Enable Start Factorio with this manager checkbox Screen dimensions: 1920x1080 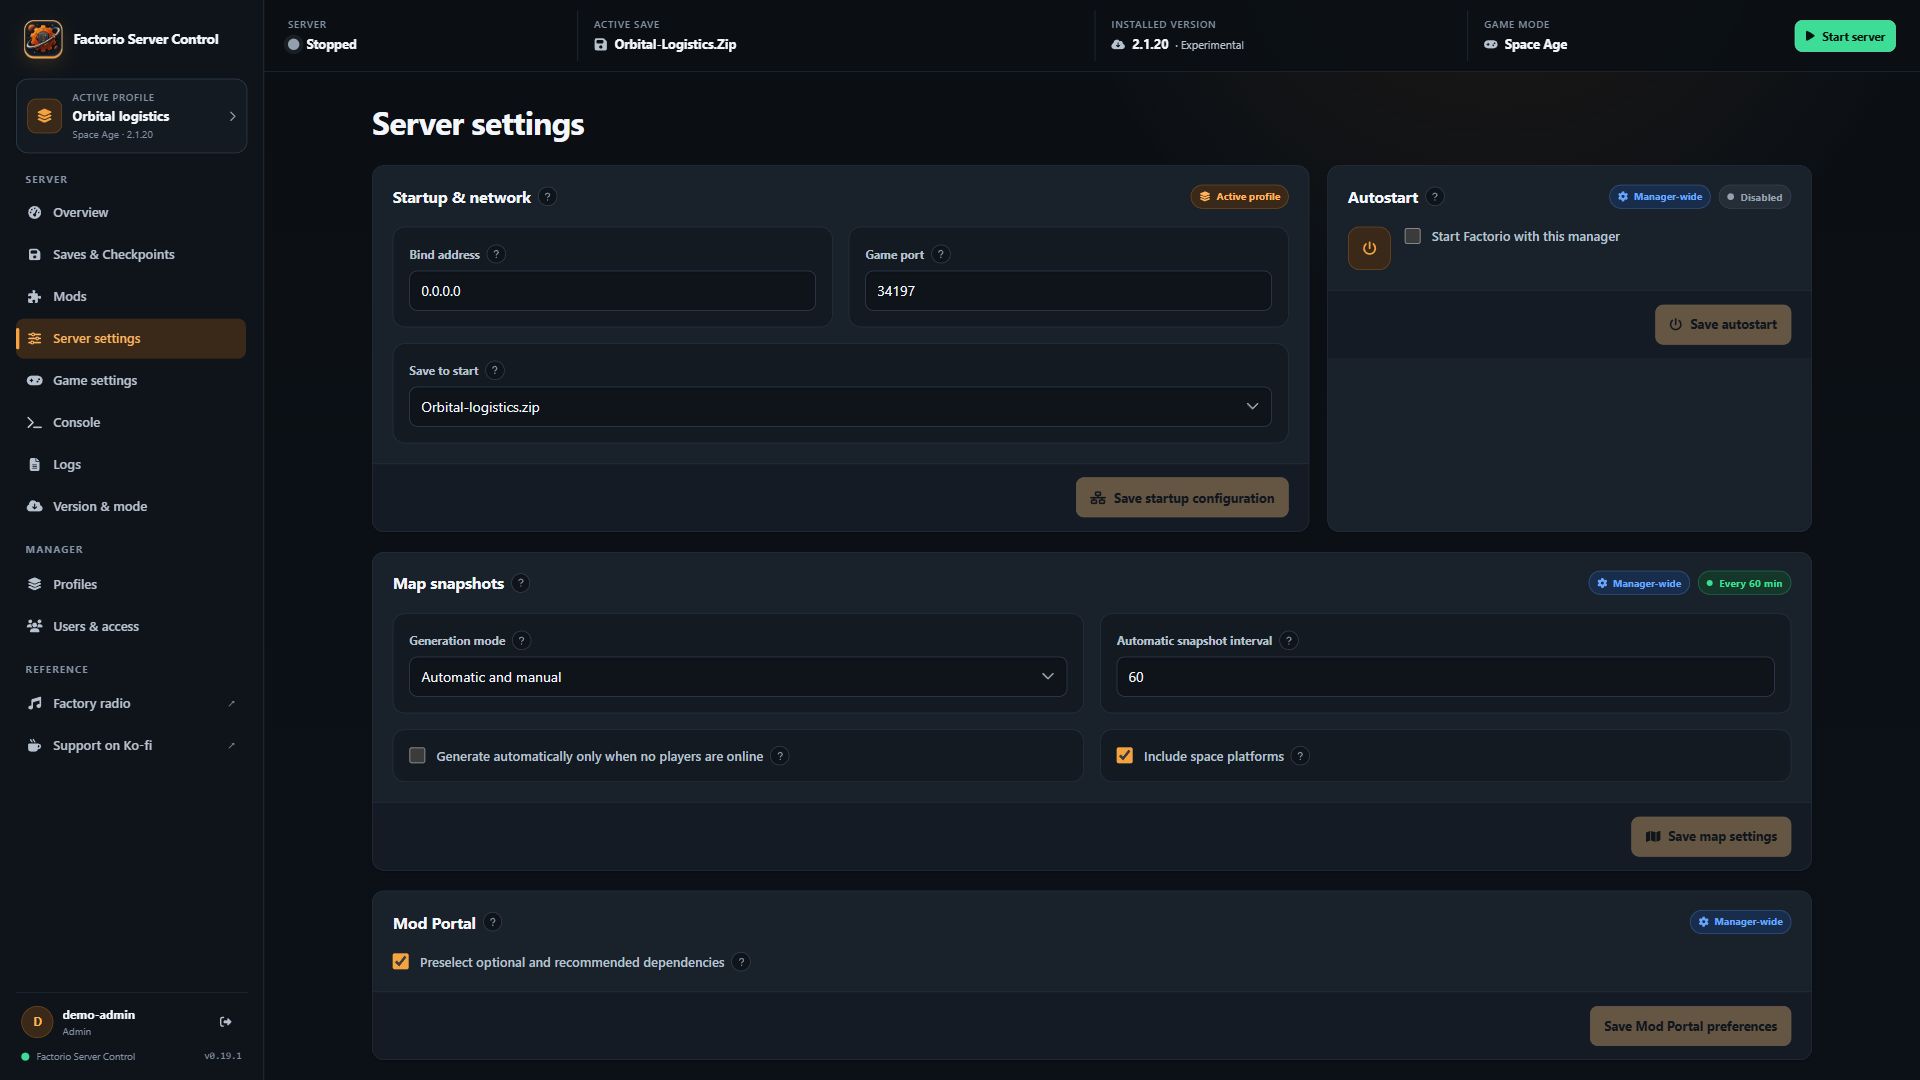pyautogui.click(x=1412, y=236)
